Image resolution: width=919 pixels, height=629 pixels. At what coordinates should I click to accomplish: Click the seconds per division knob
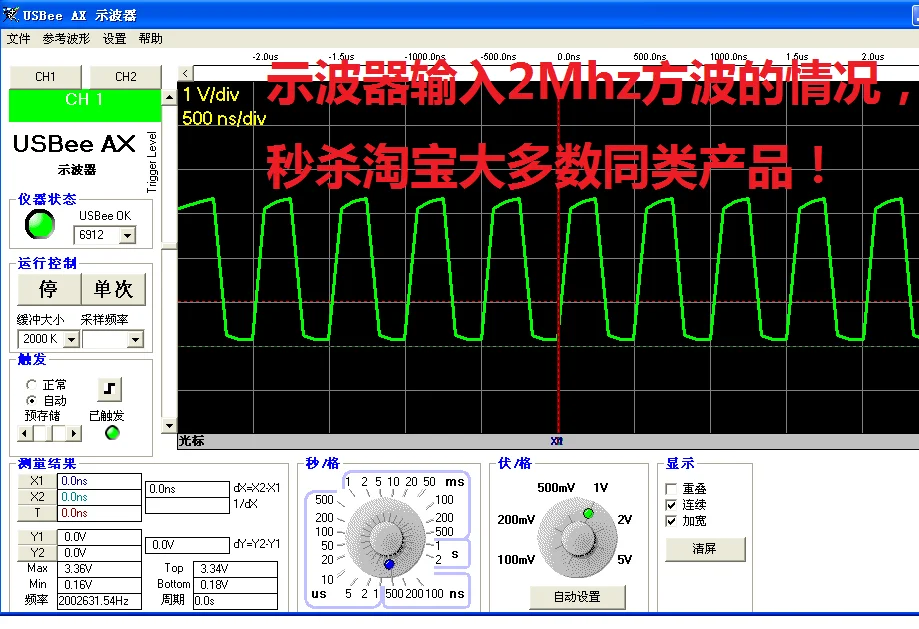pyautogui.click(x=386, y=538)
